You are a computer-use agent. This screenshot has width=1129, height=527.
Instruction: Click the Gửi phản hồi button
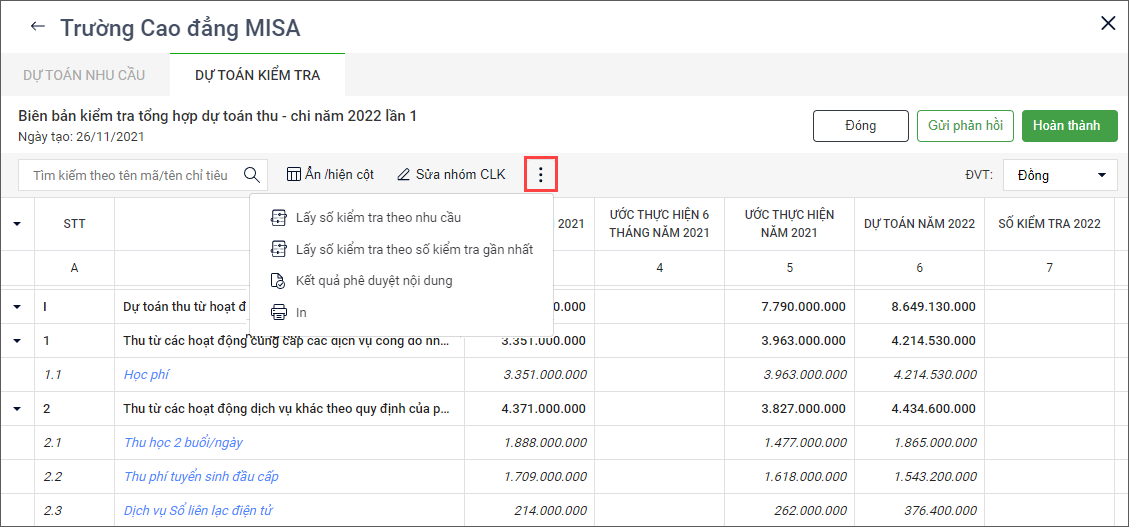coord(965,126)
